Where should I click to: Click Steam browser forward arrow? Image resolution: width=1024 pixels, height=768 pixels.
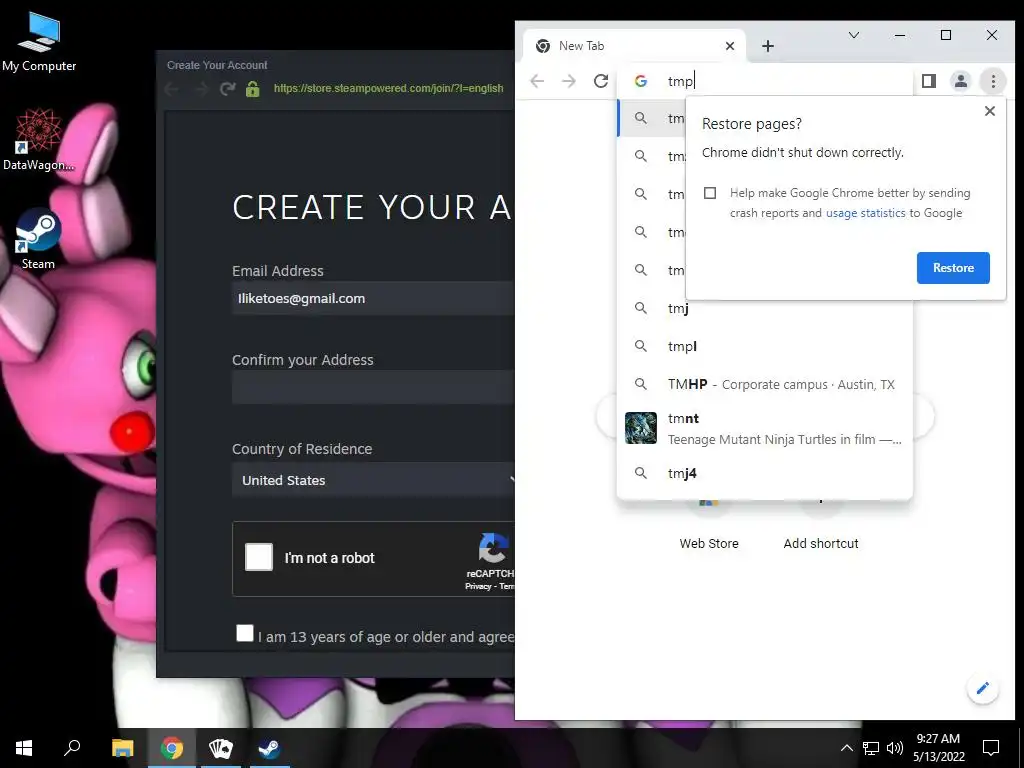click(200, 89)
